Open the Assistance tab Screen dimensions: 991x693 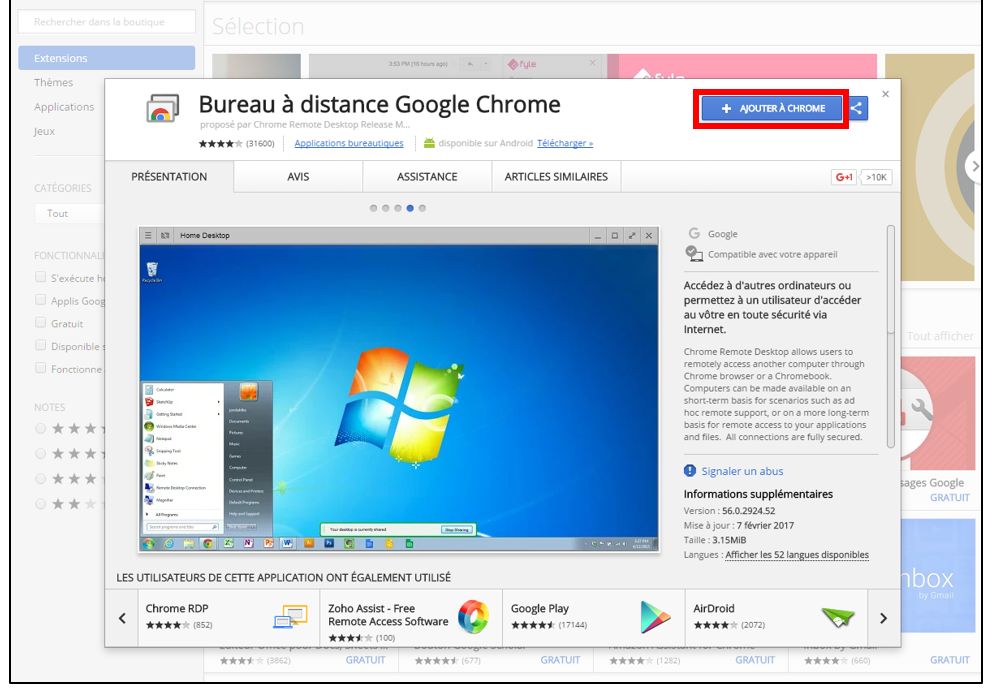427,176
